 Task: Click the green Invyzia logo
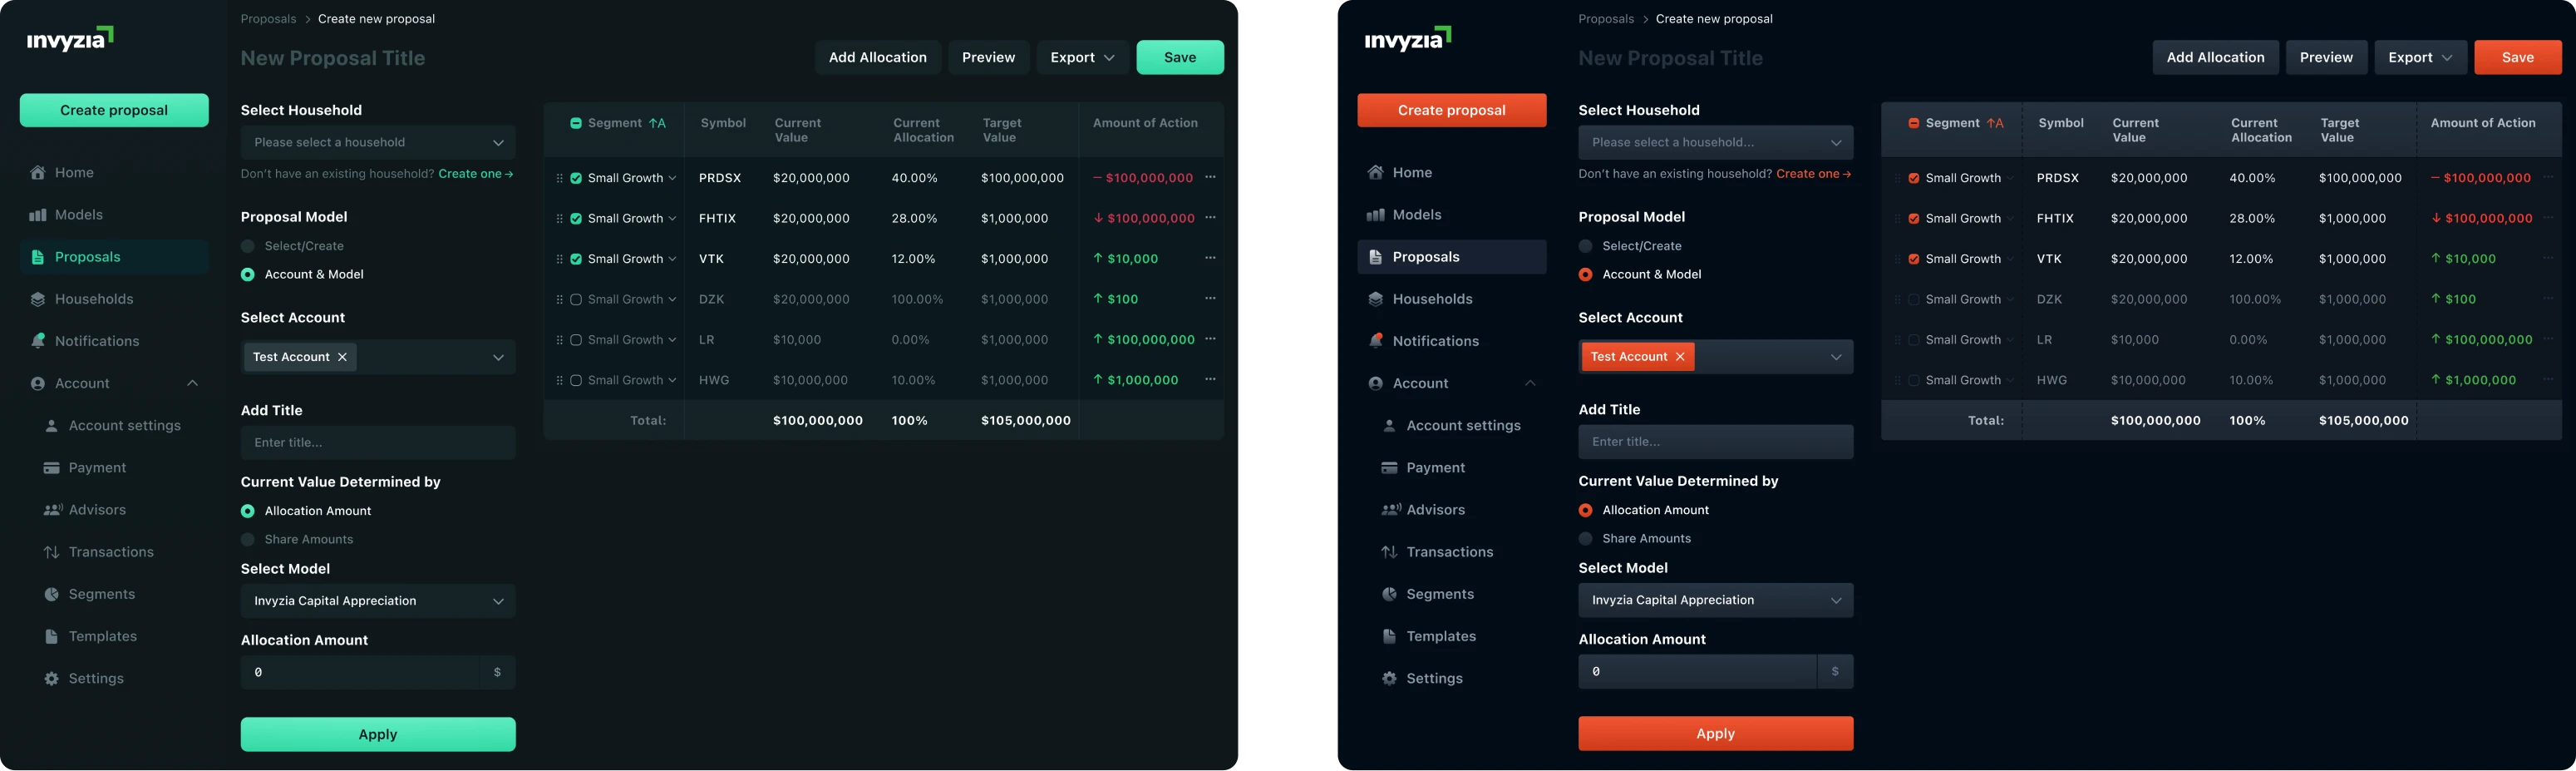click(x=70, y=38)
